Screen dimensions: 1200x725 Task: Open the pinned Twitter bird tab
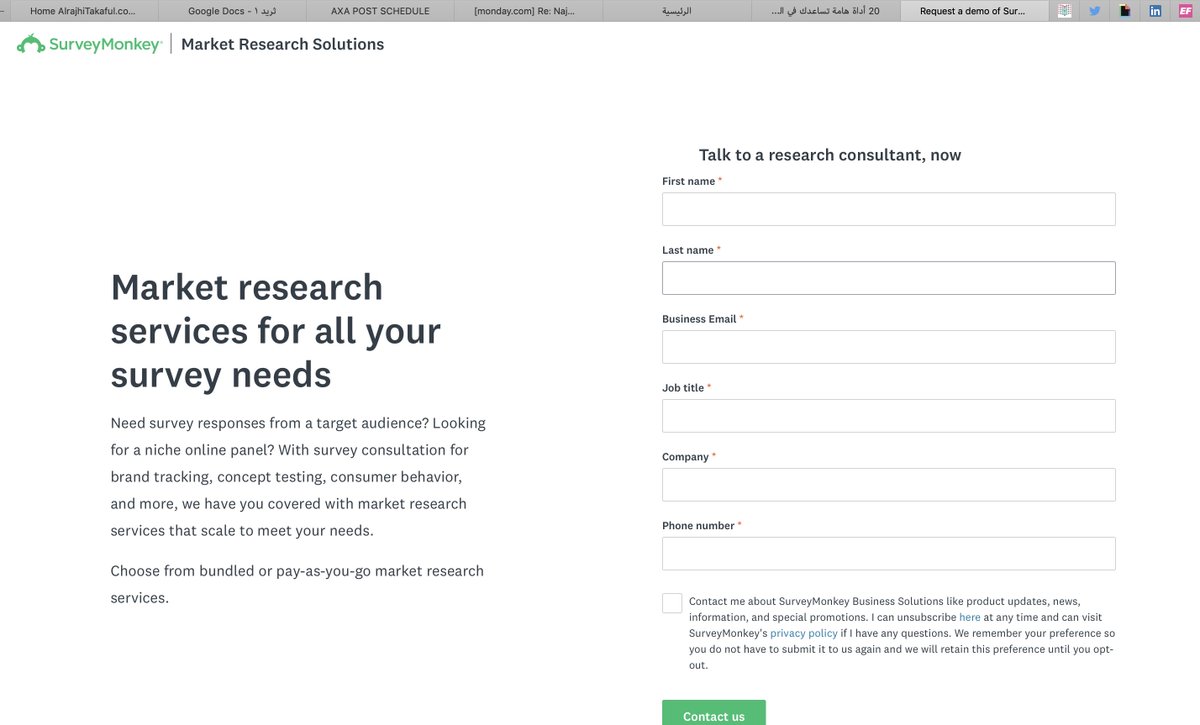pyautogui.click(x=1094, y=11)
